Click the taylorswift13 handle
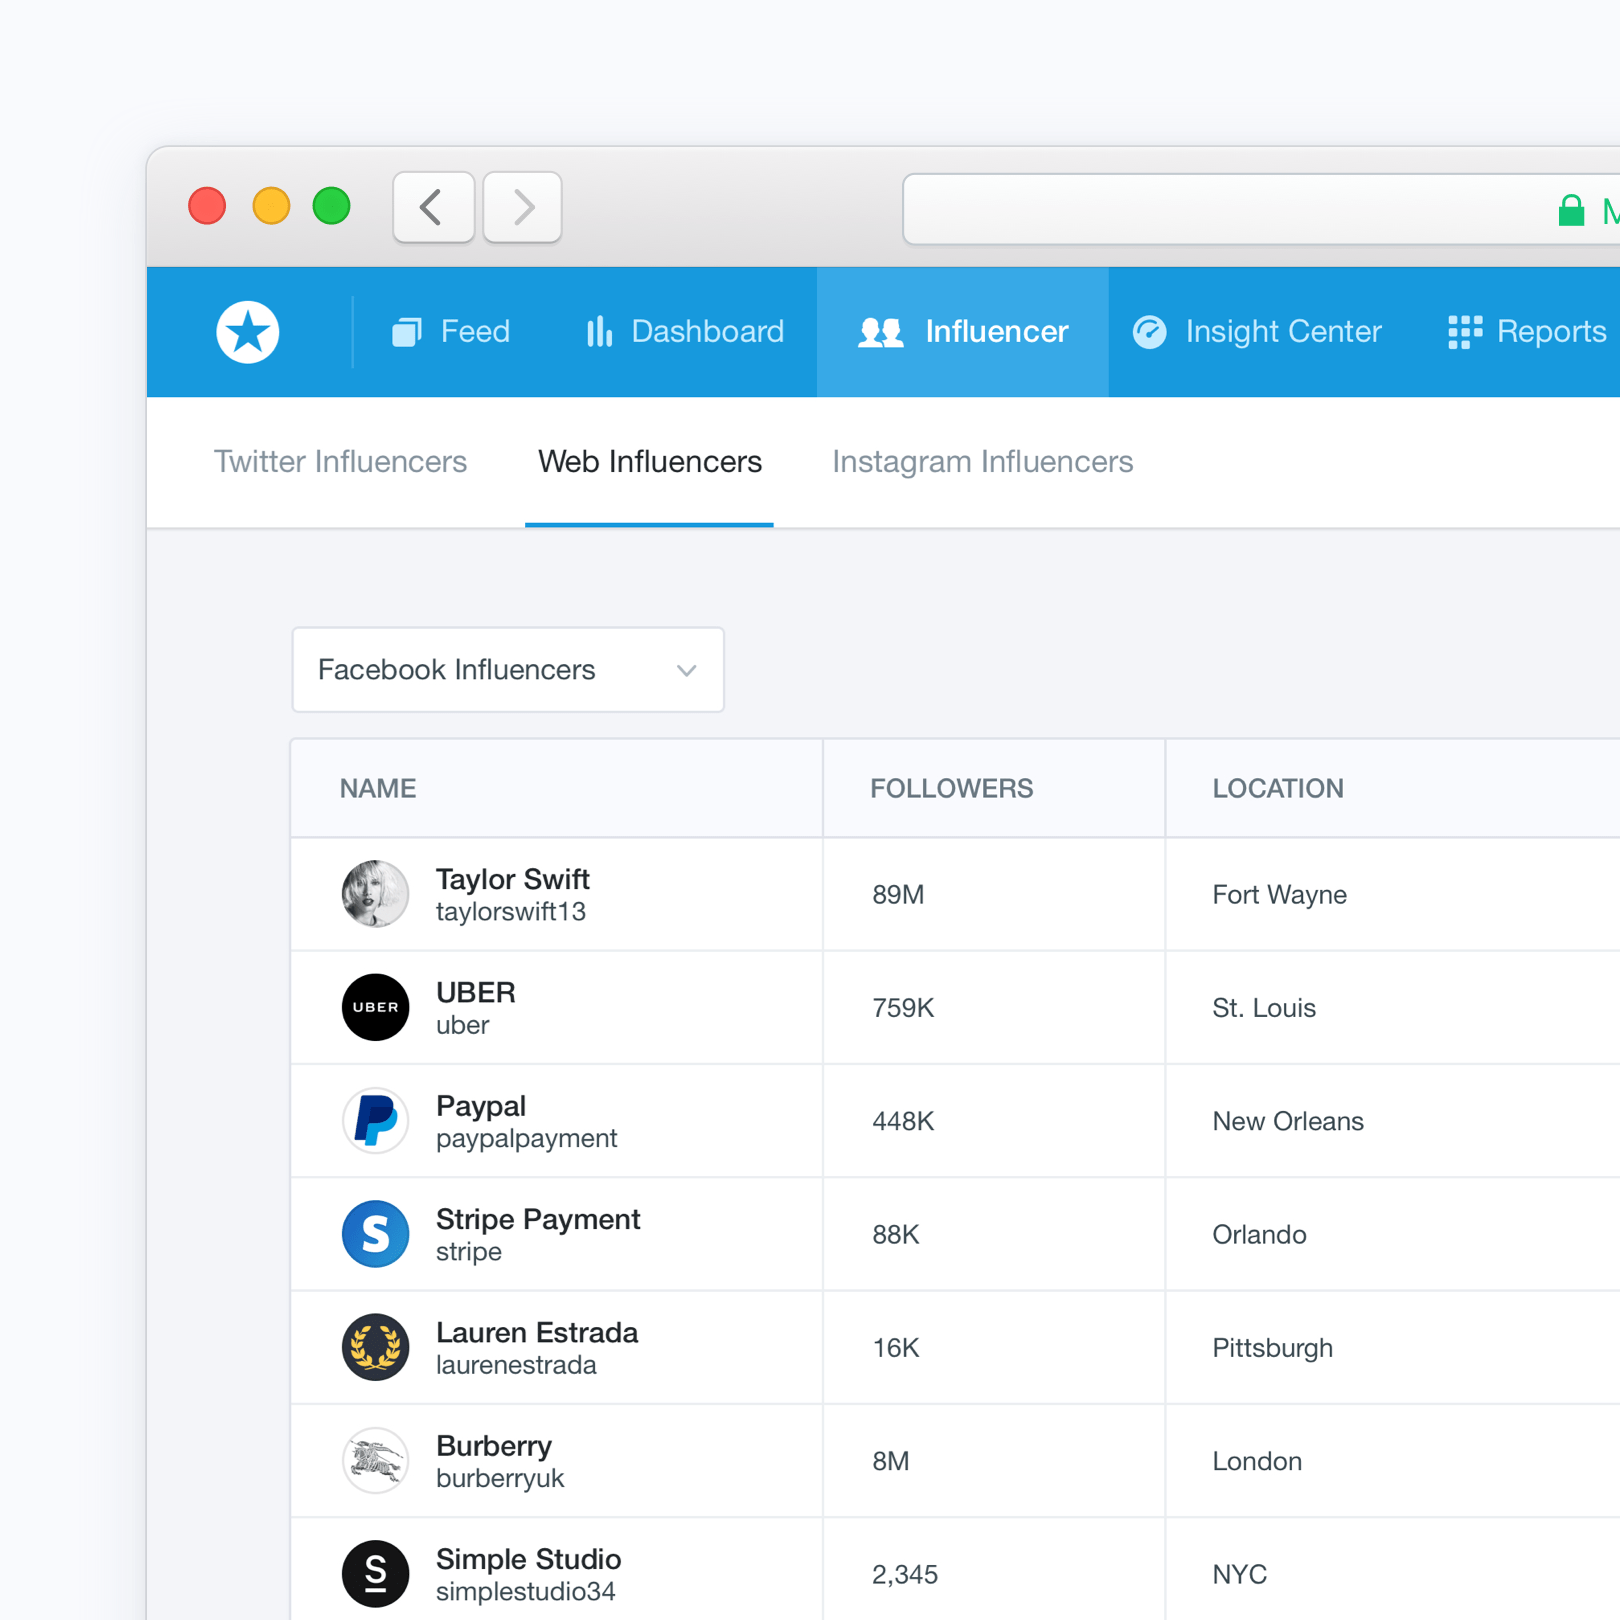 [x=511, y=912]
